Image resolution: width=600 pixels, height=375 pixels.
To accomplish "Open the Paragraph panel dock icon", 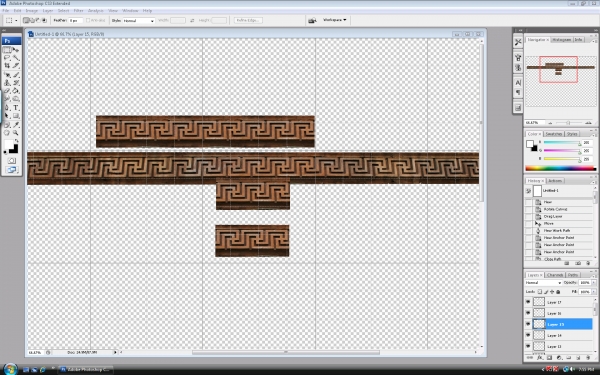I will 518,92.
